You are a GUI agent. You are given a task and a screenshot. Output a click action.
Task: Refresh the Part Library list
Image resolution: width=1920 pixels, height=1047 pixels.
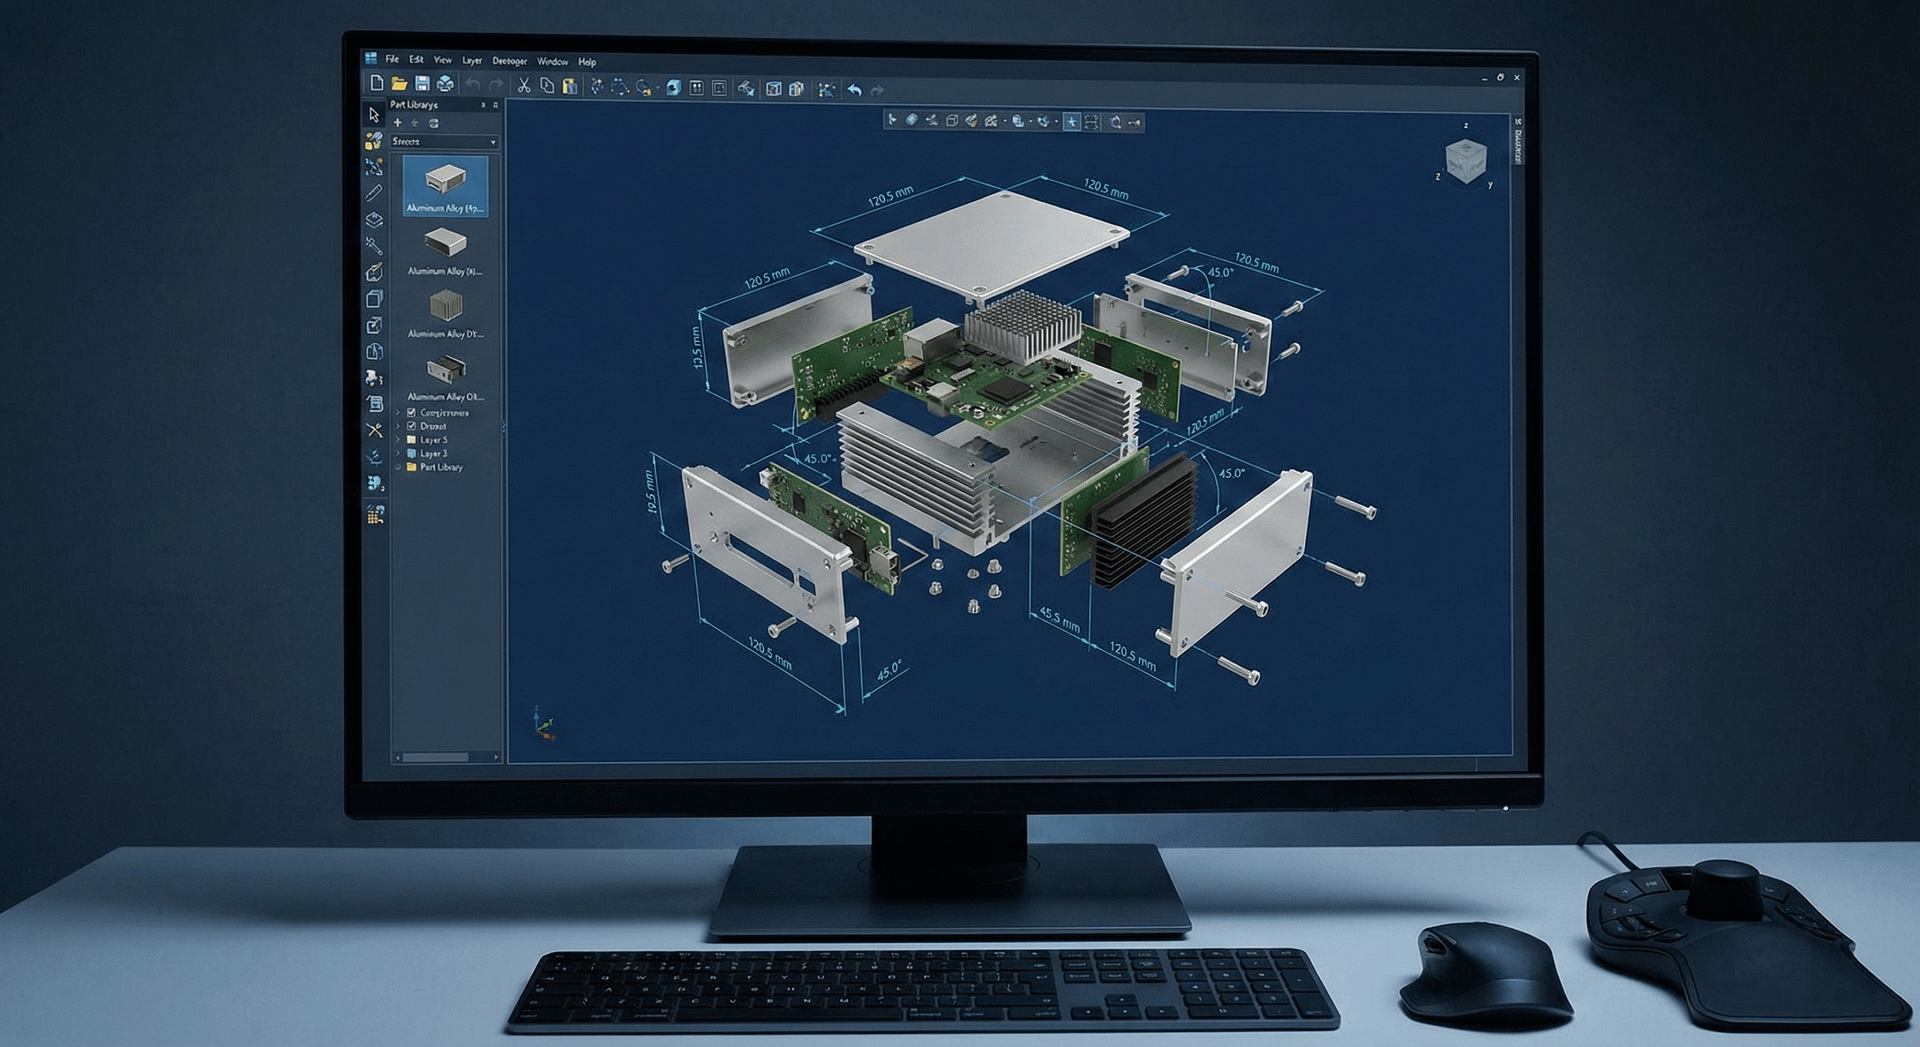coord(434,123)
